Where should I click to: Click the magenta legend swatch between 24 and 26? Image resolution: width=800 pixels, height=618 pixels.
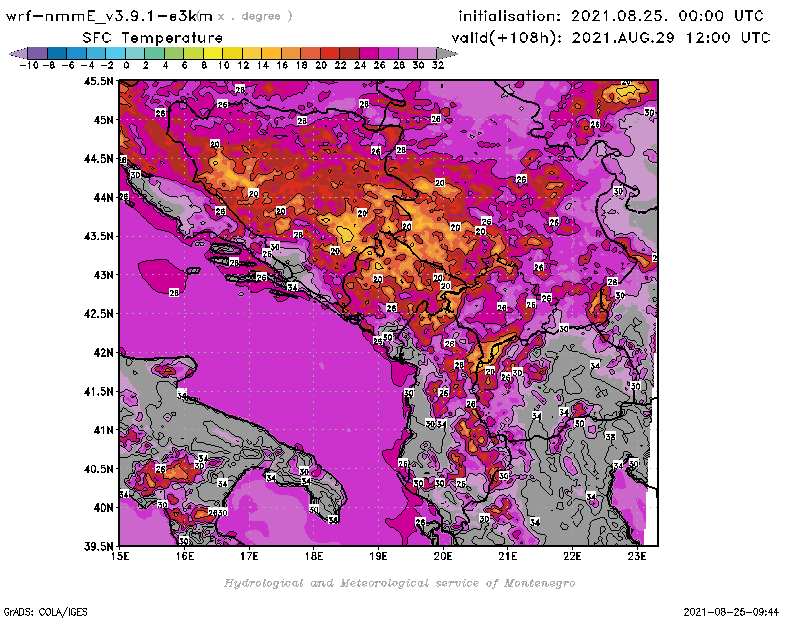368,53
